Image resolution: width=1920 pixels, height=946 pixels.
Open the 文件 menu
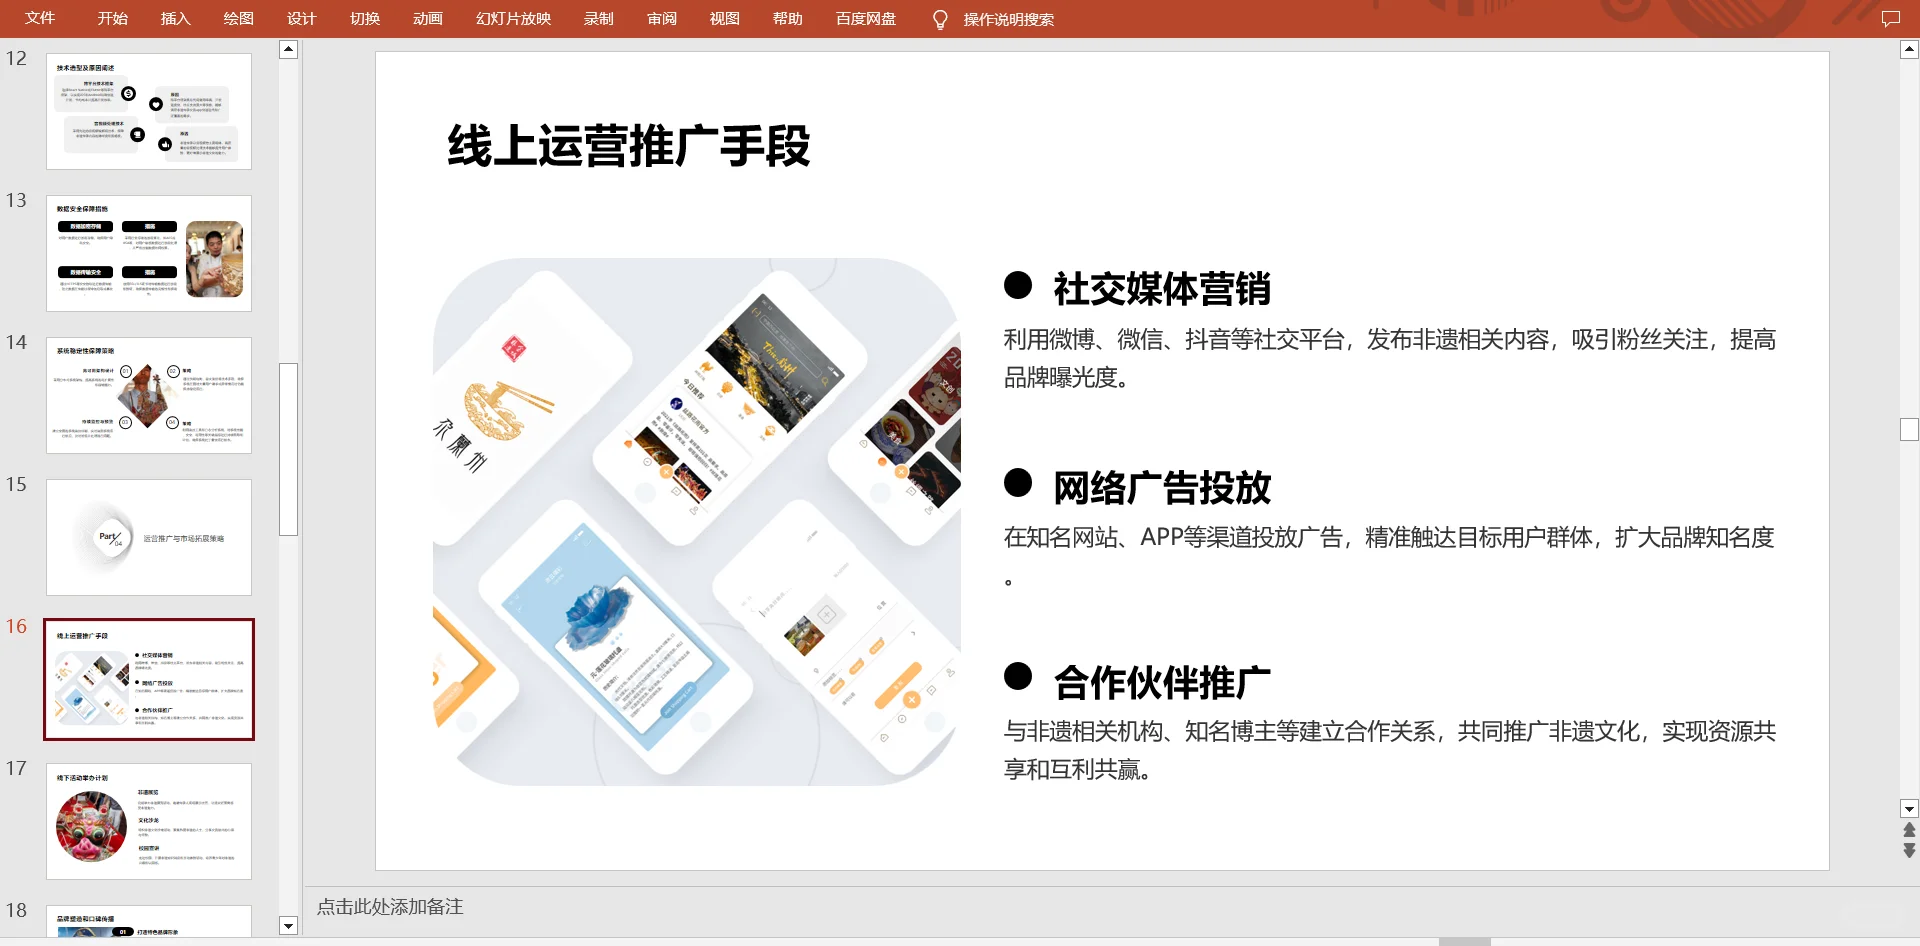point(40,18)
